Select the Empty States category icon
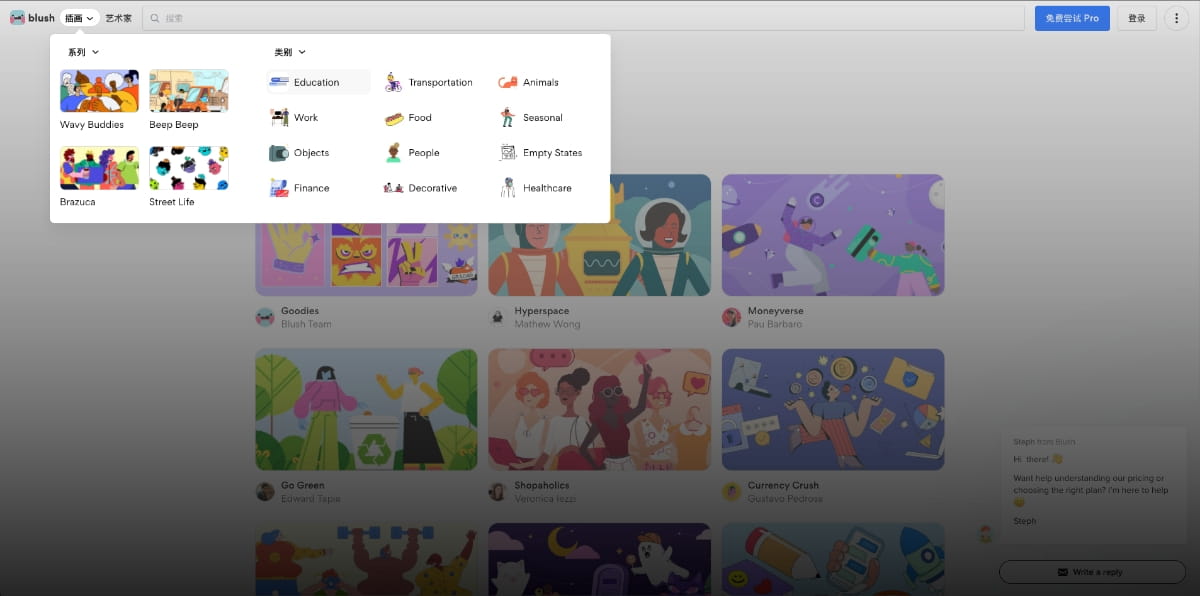The height and width of the screenshot is (596, 1200). click(x=507, y=153)
